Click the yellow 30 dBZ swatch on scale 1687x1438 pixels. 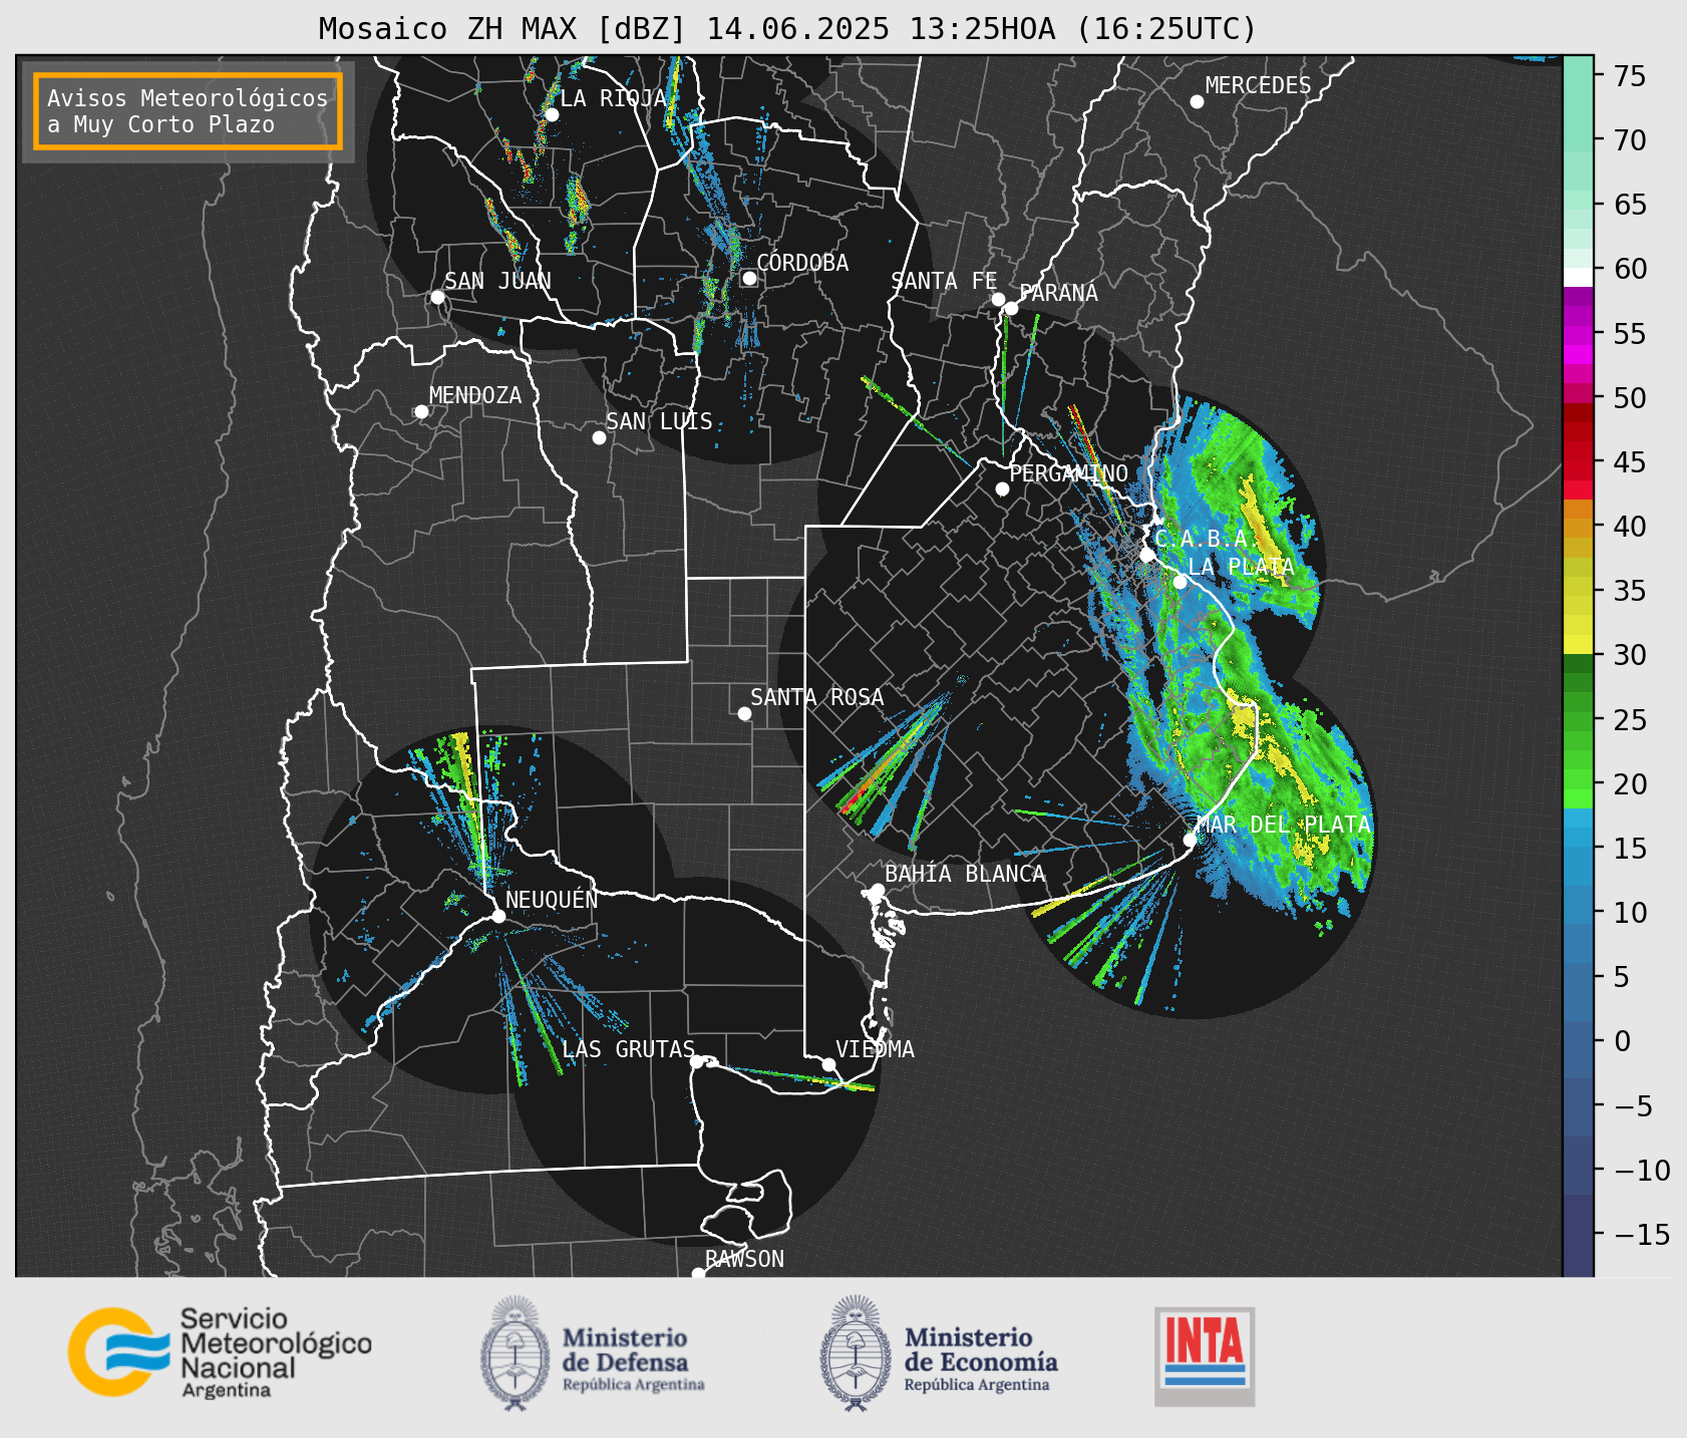[x=1578, y=645]
